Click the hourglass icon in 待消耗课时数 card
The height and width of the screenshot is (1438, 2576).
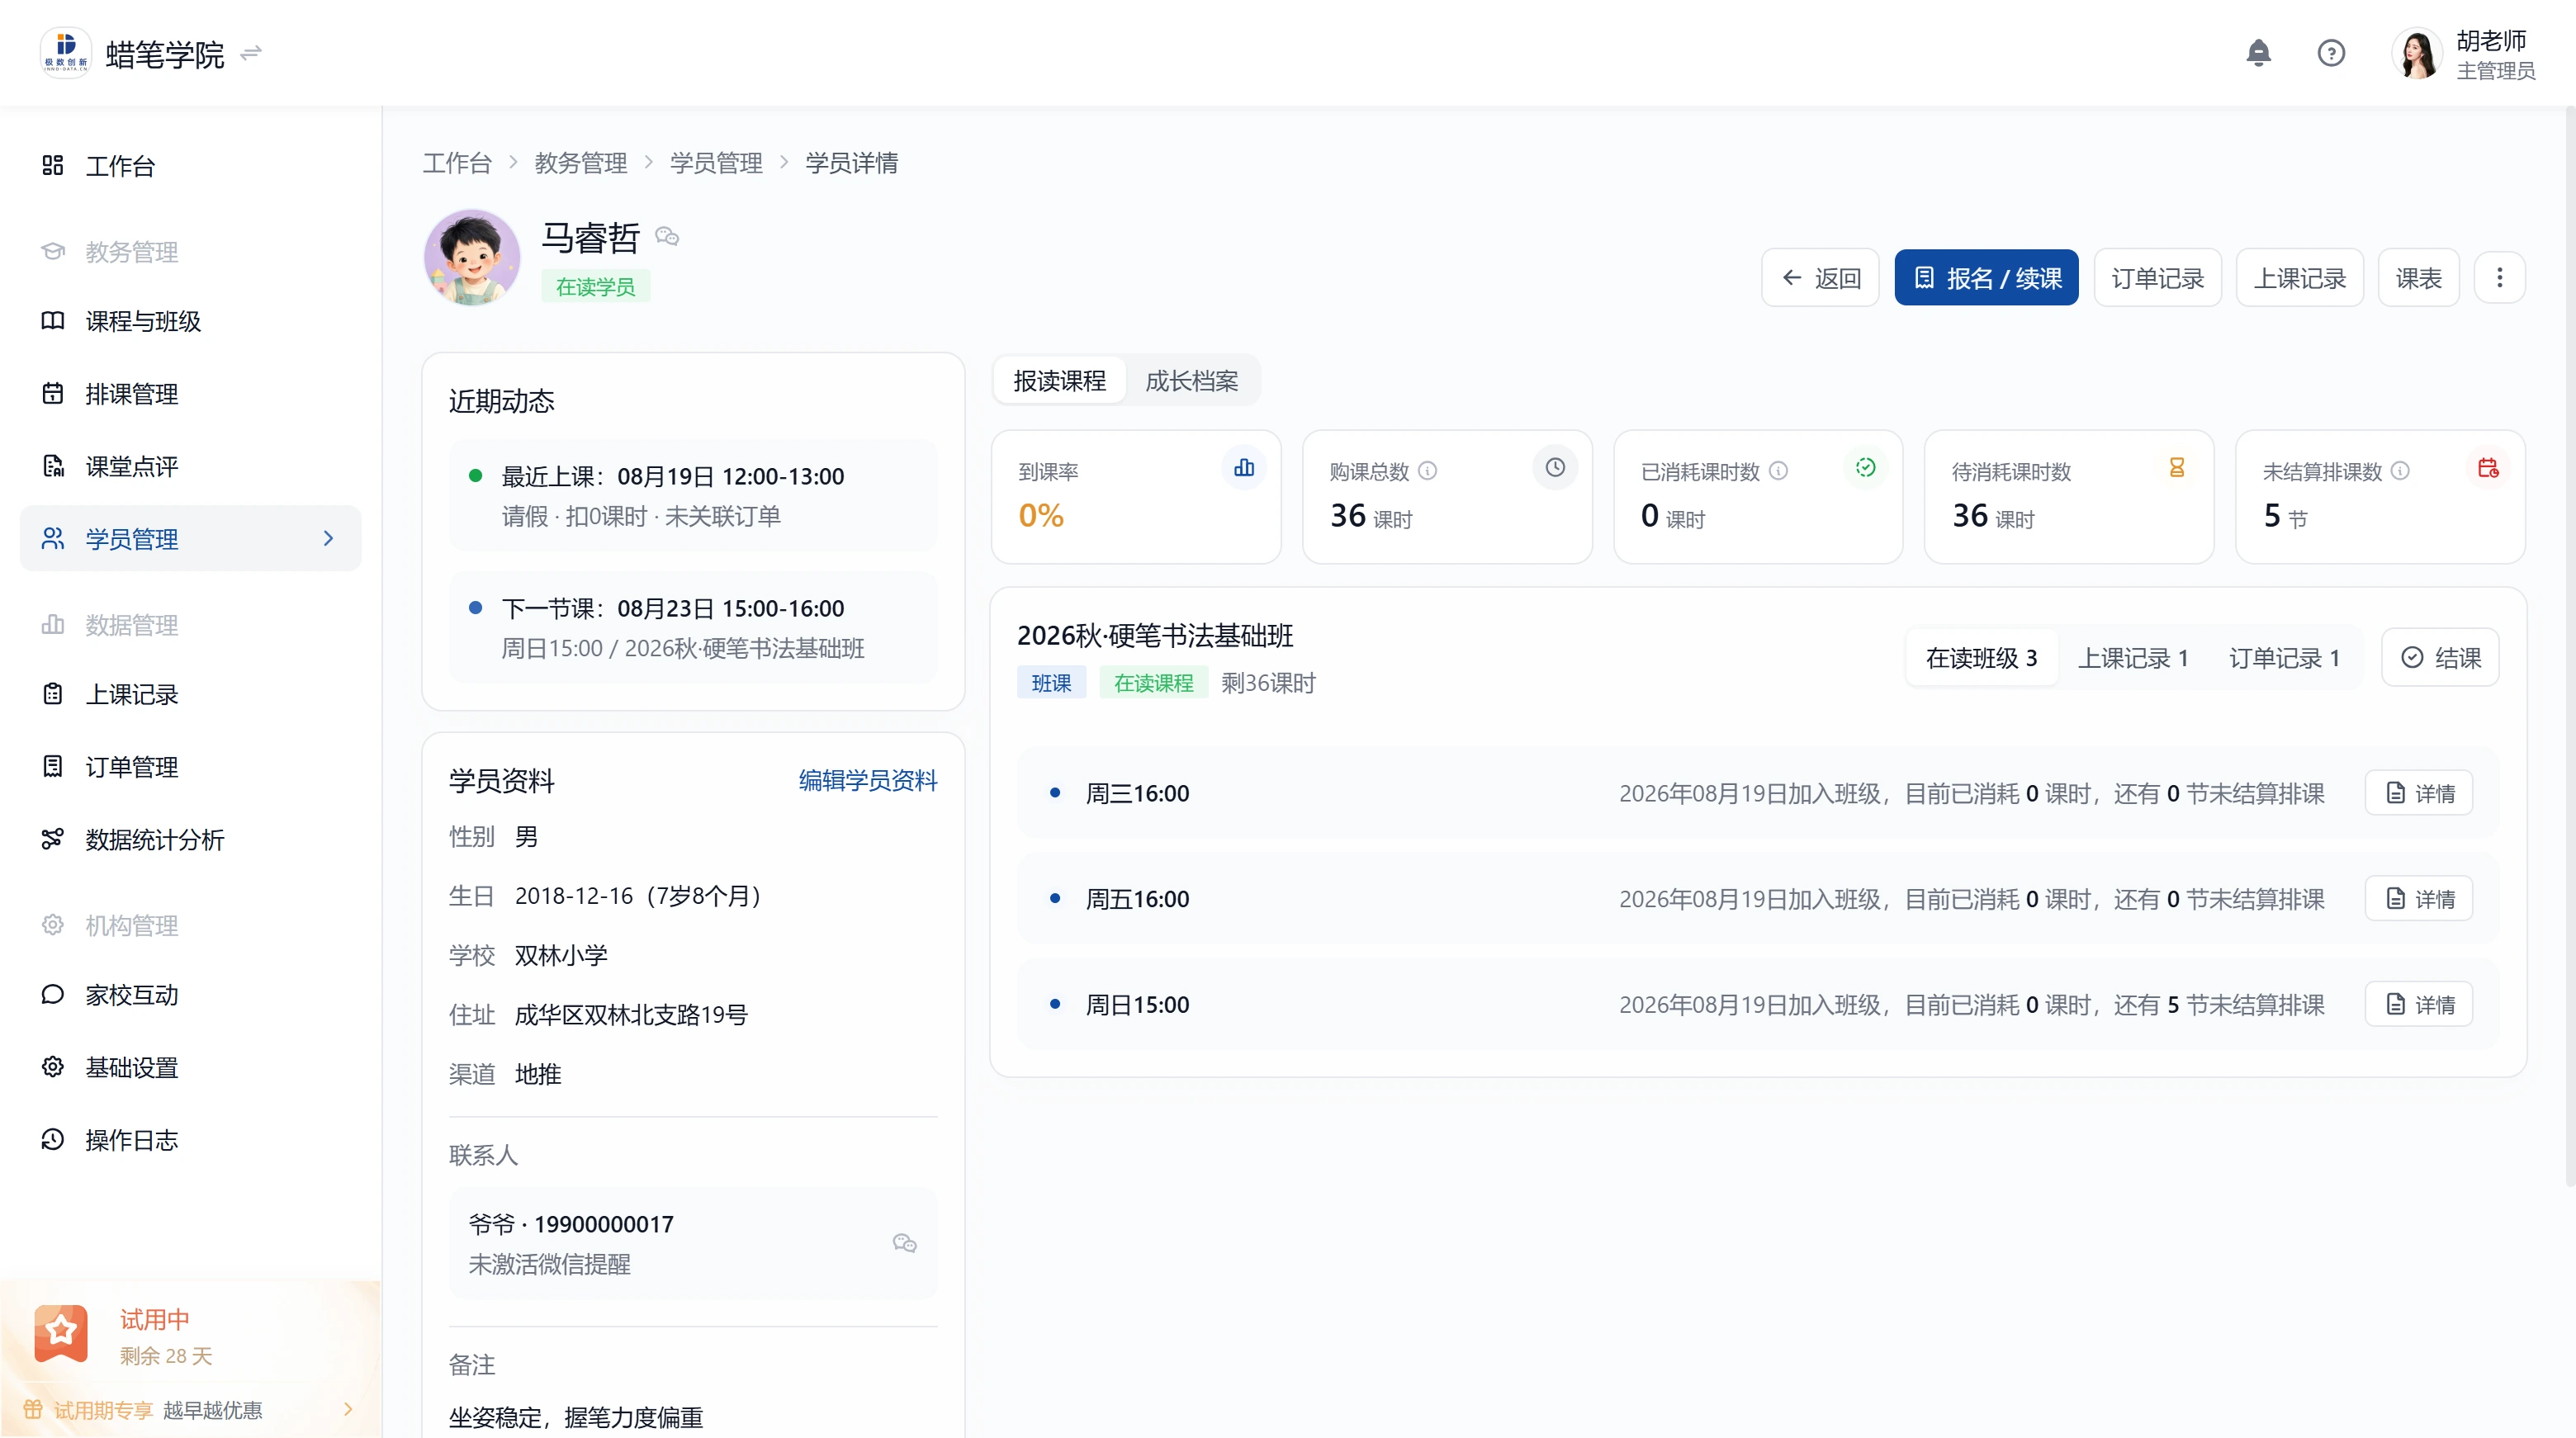click(x=2177, y=467)
